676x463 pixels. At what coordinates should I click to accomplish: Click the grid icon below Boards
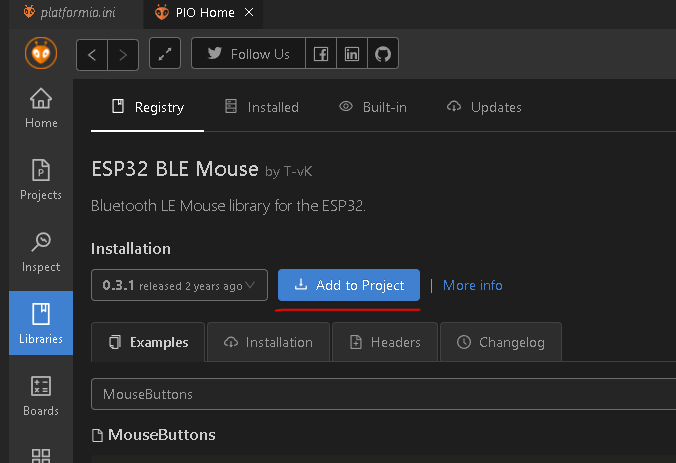pos(41,455)
